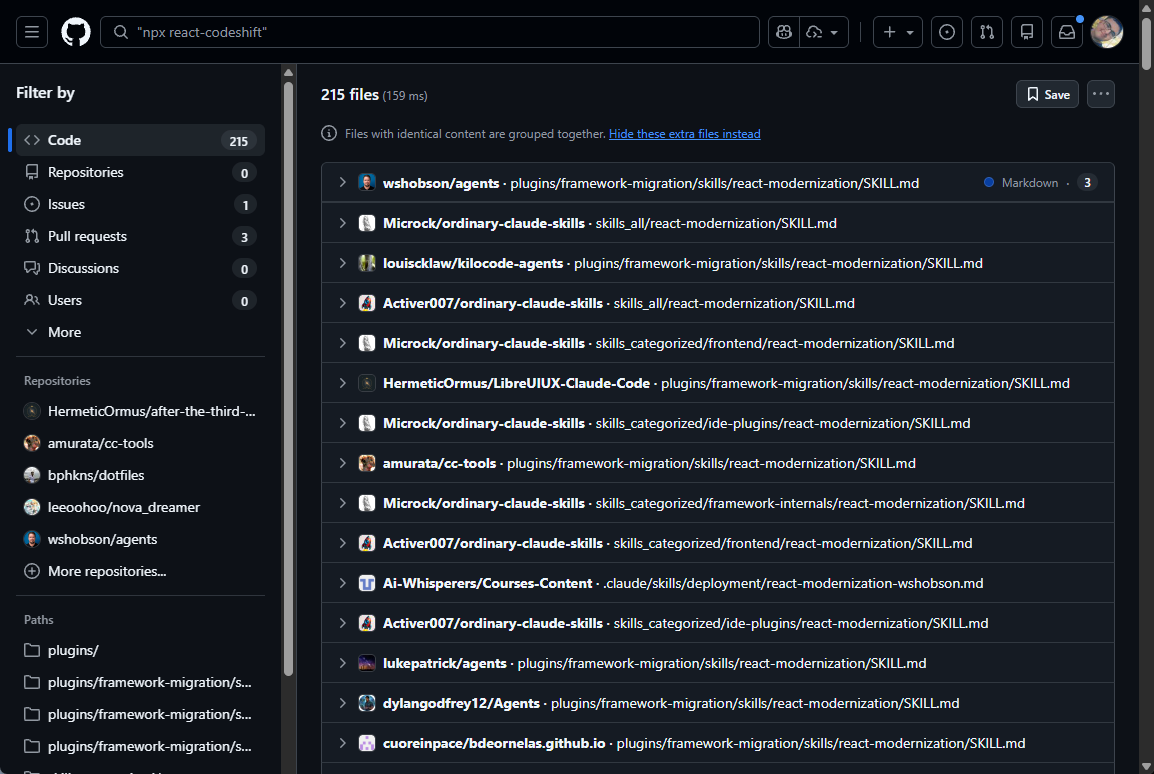Filter by HermeticOrmus/after-the-third repository

[140, 411]
